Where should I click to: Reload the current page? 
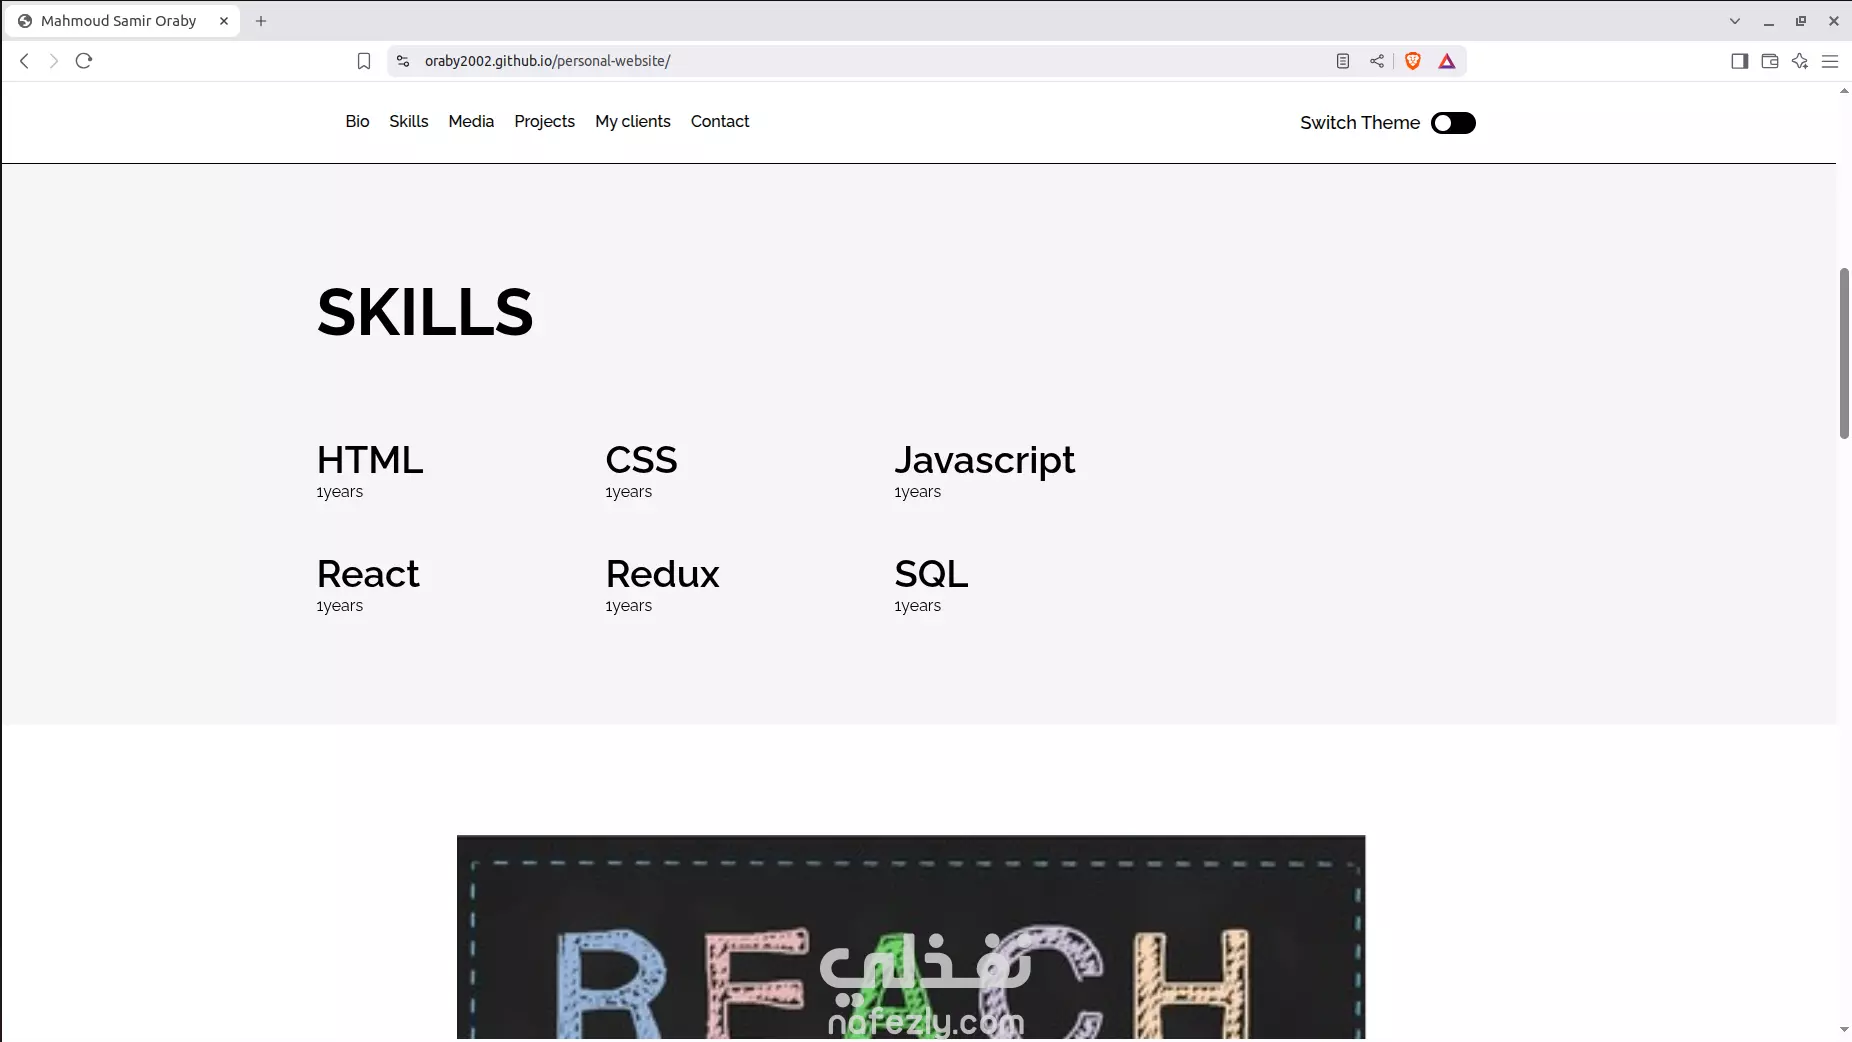pyautogui.click(x=84, y=61)
